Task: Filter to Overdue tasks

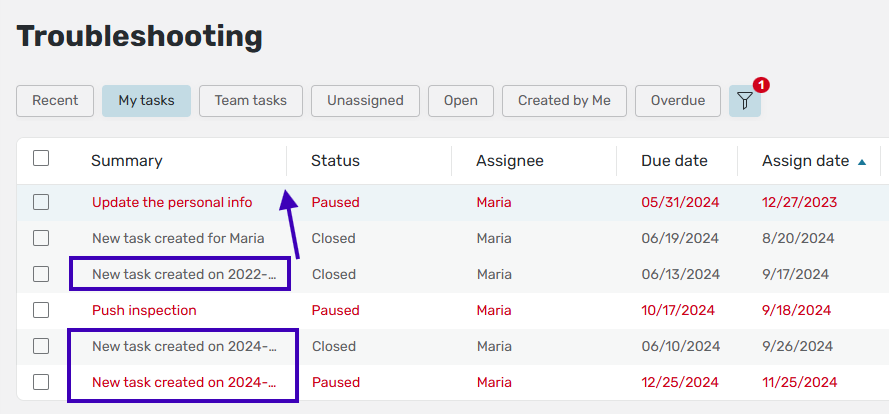Action: [677, 101]
